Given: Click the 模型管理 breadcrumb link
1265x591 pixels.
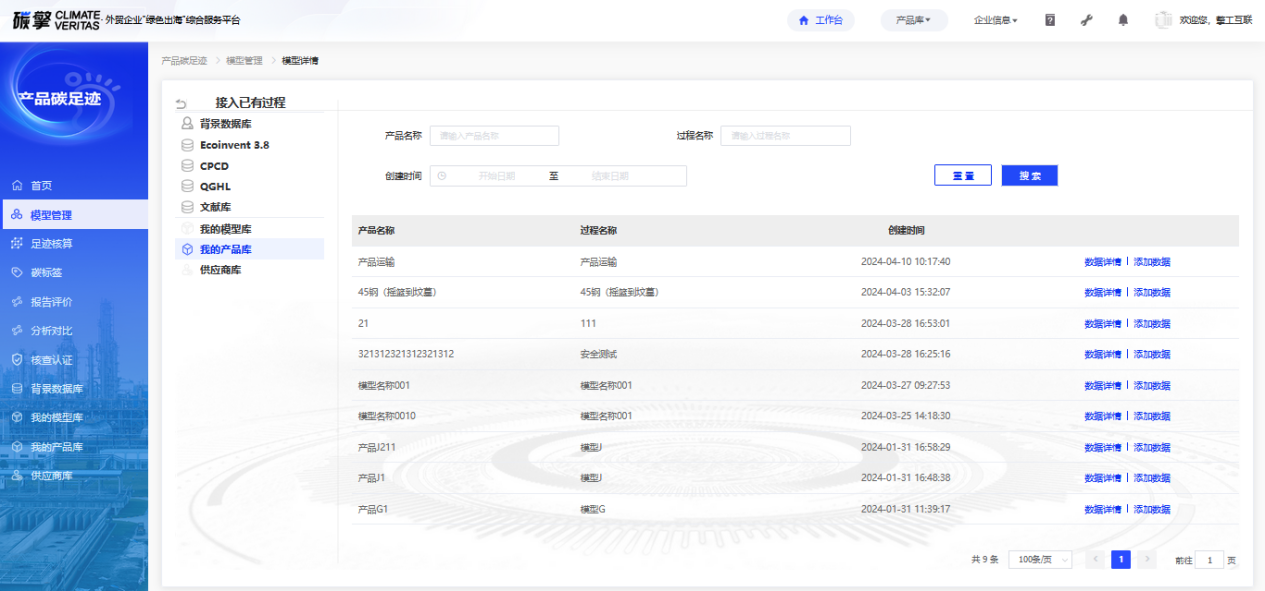Looking at the screenshot, I should pyautogui.click(x=244, y=61).
